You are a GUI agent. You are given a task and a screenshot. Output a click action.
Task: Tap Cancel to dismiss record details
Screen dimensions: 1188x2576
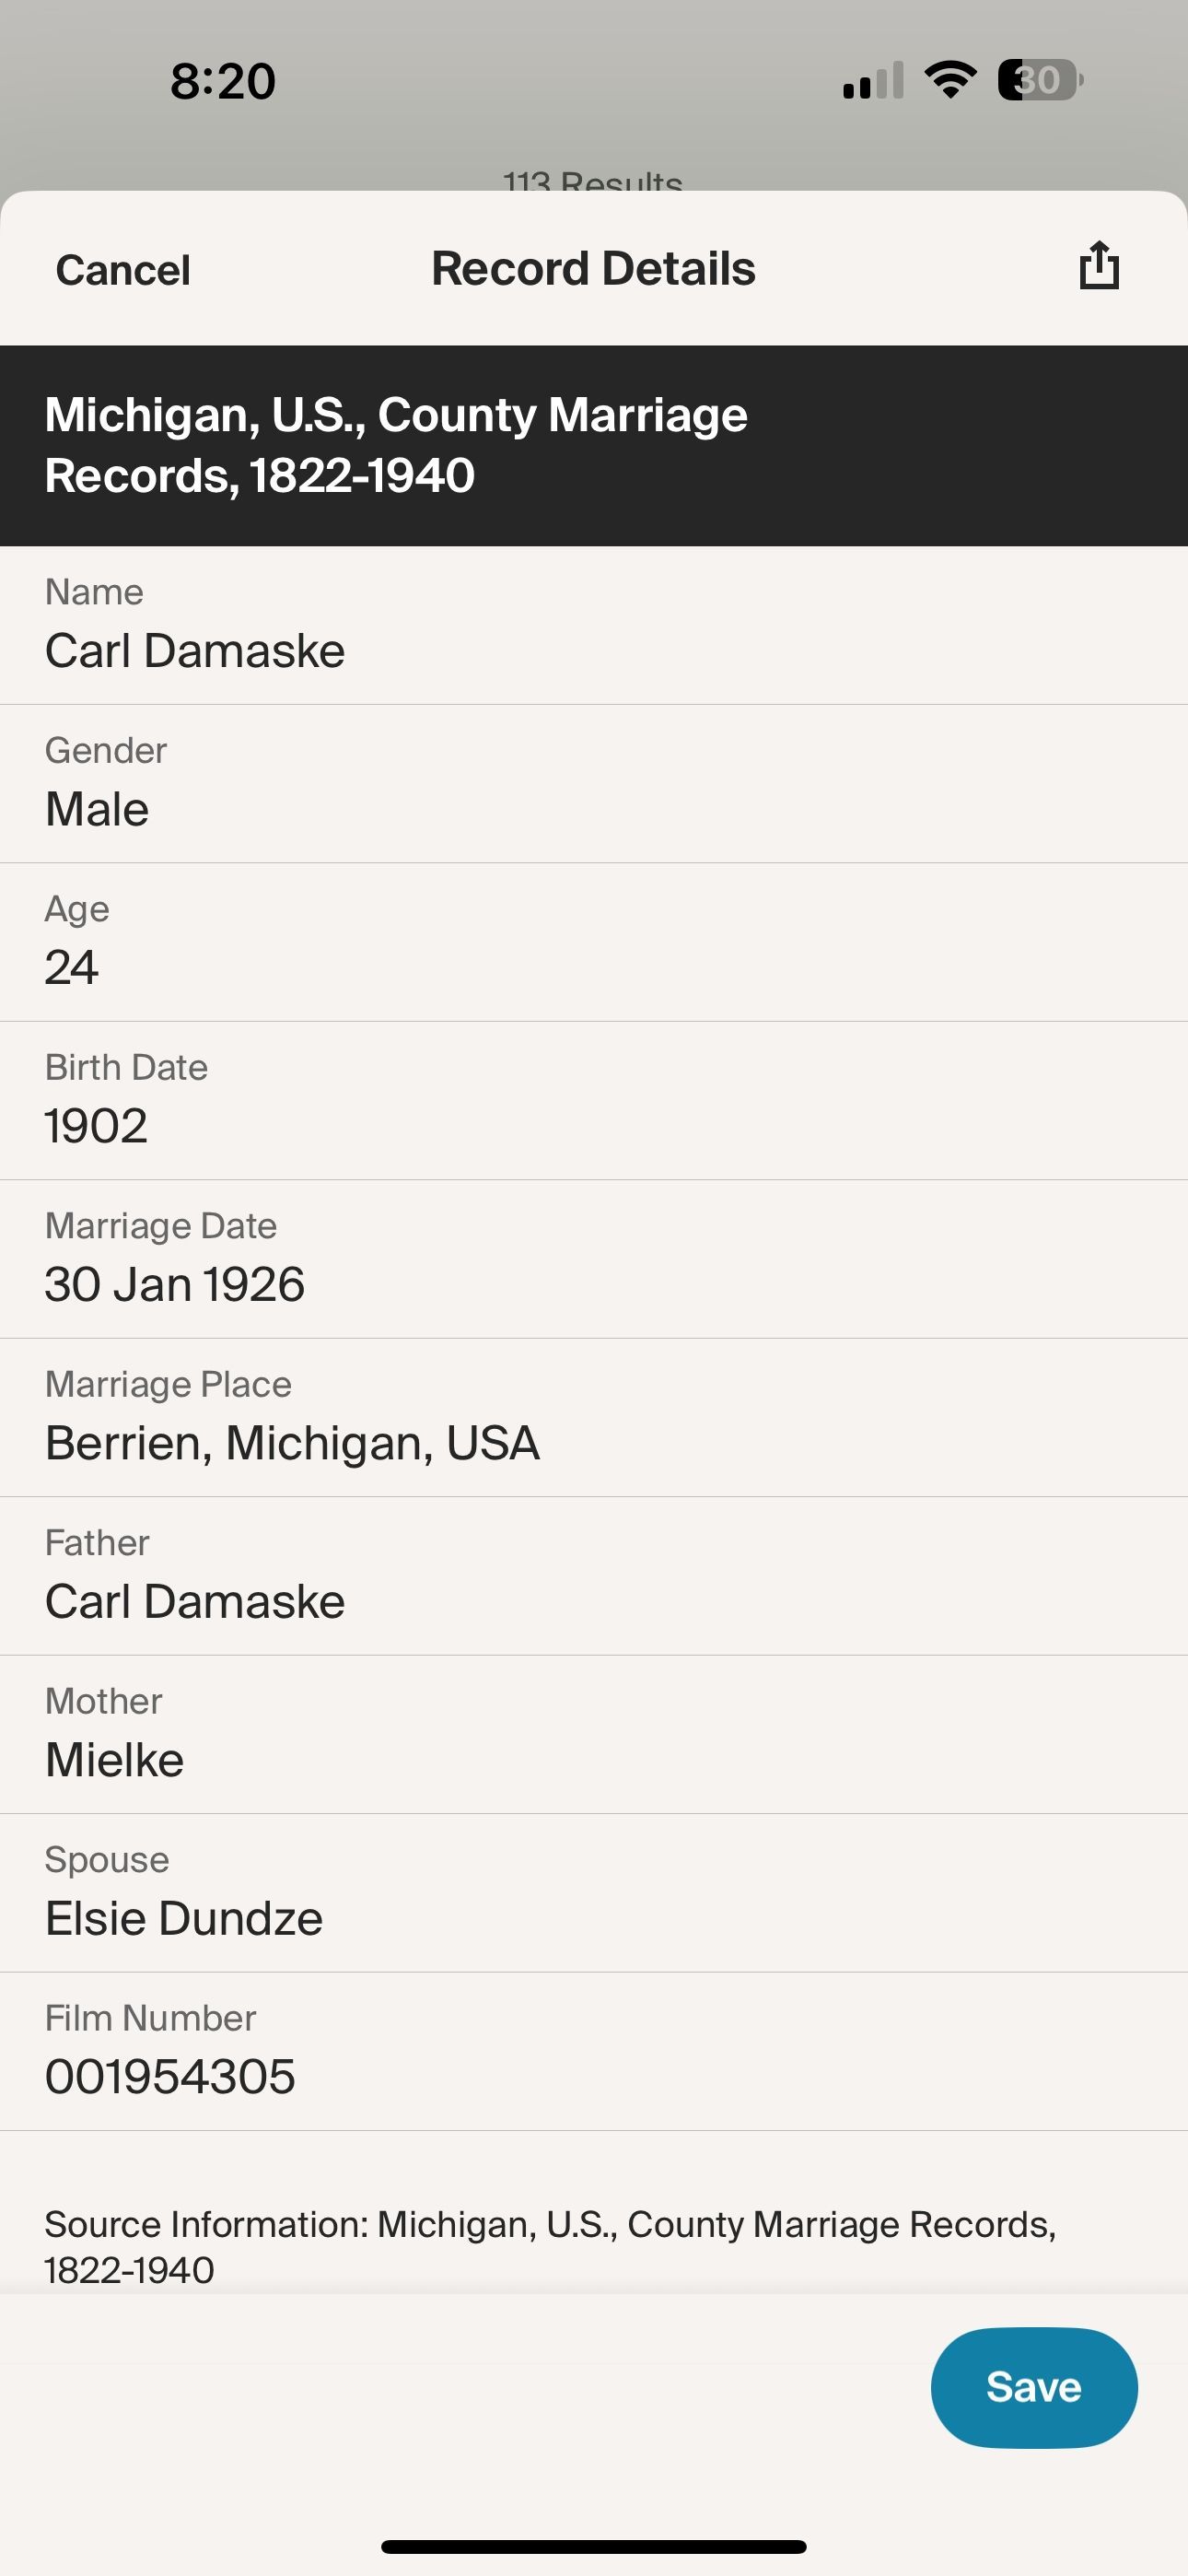pos(123,270)
